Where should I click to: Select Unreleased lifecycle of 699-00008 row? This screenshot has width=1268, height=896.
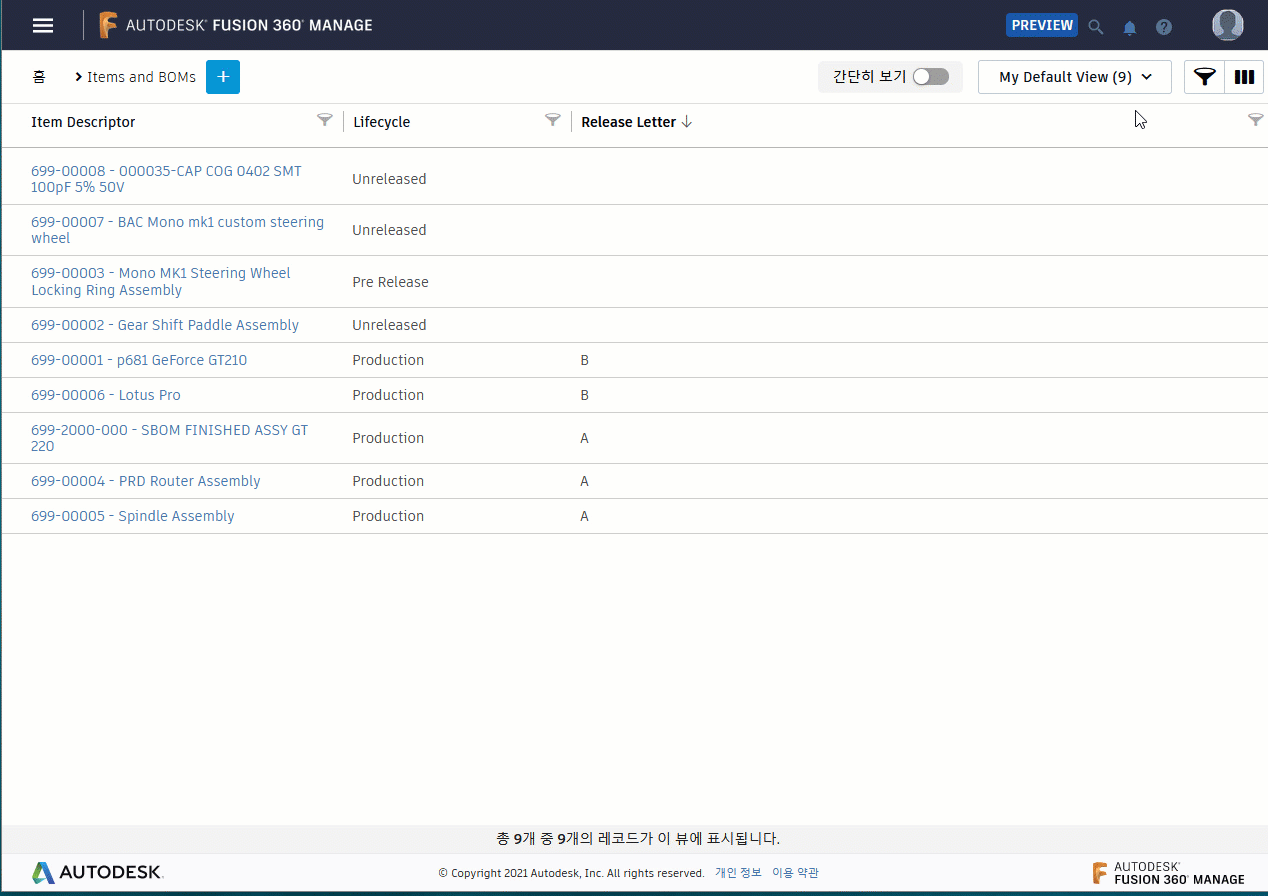389,179
